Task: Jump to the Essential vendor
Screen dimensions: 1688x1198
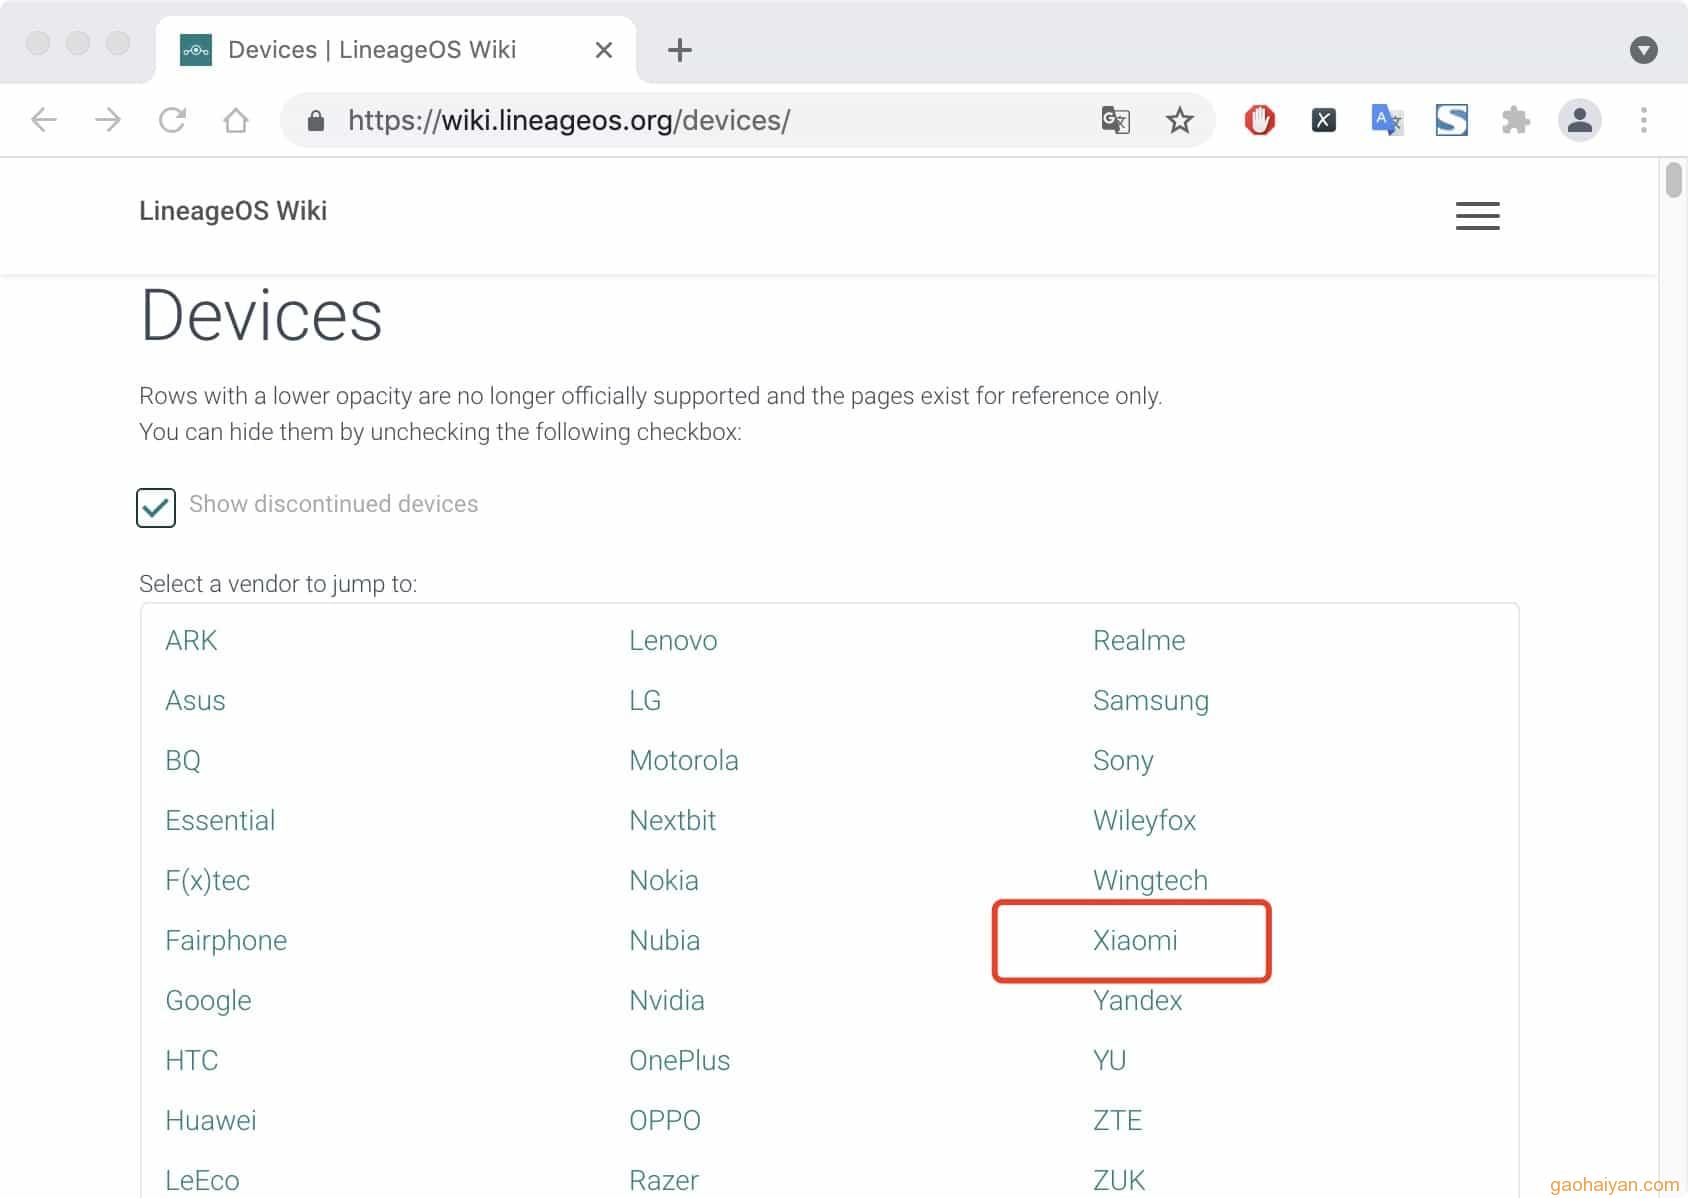Action: [220, 820]
